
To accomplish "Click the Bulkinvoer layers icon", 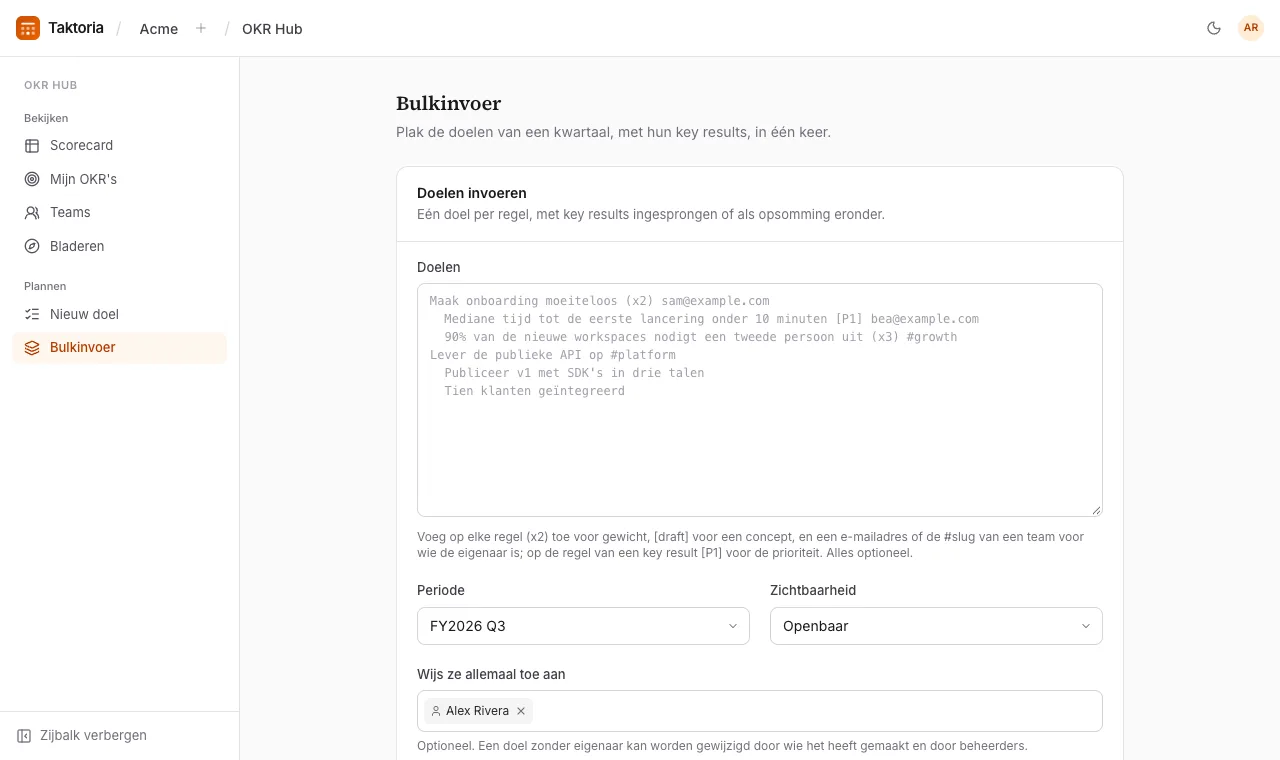I will pos(32,348).
